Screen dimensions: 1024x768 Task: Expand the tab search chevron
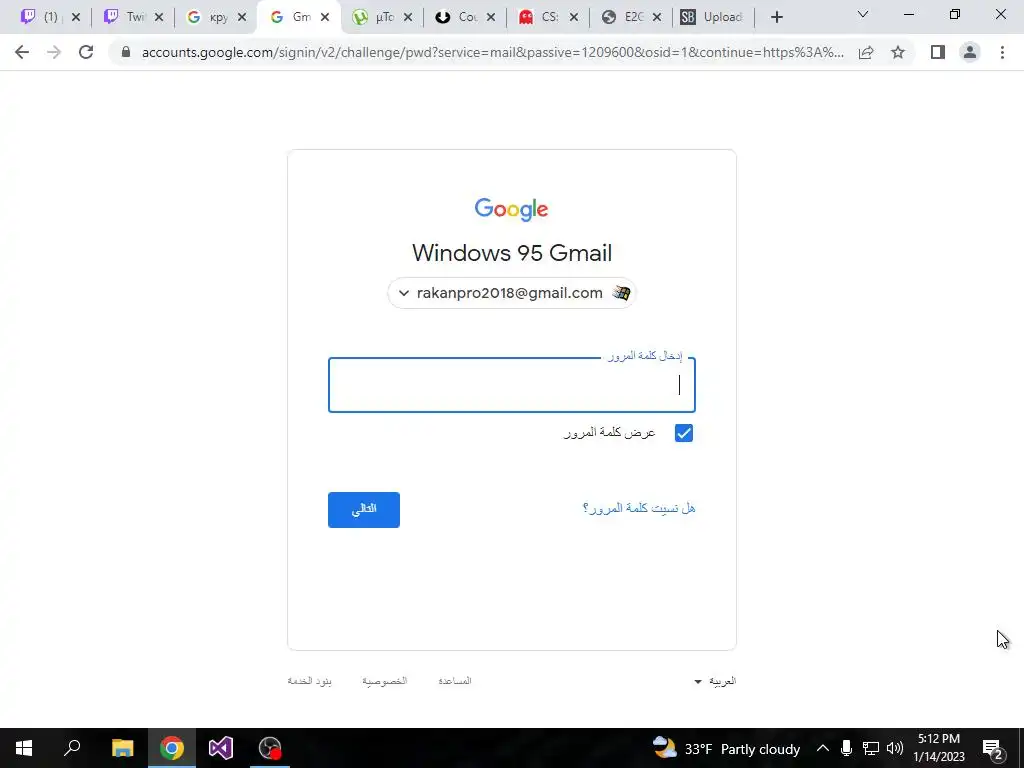coord(863,14)
